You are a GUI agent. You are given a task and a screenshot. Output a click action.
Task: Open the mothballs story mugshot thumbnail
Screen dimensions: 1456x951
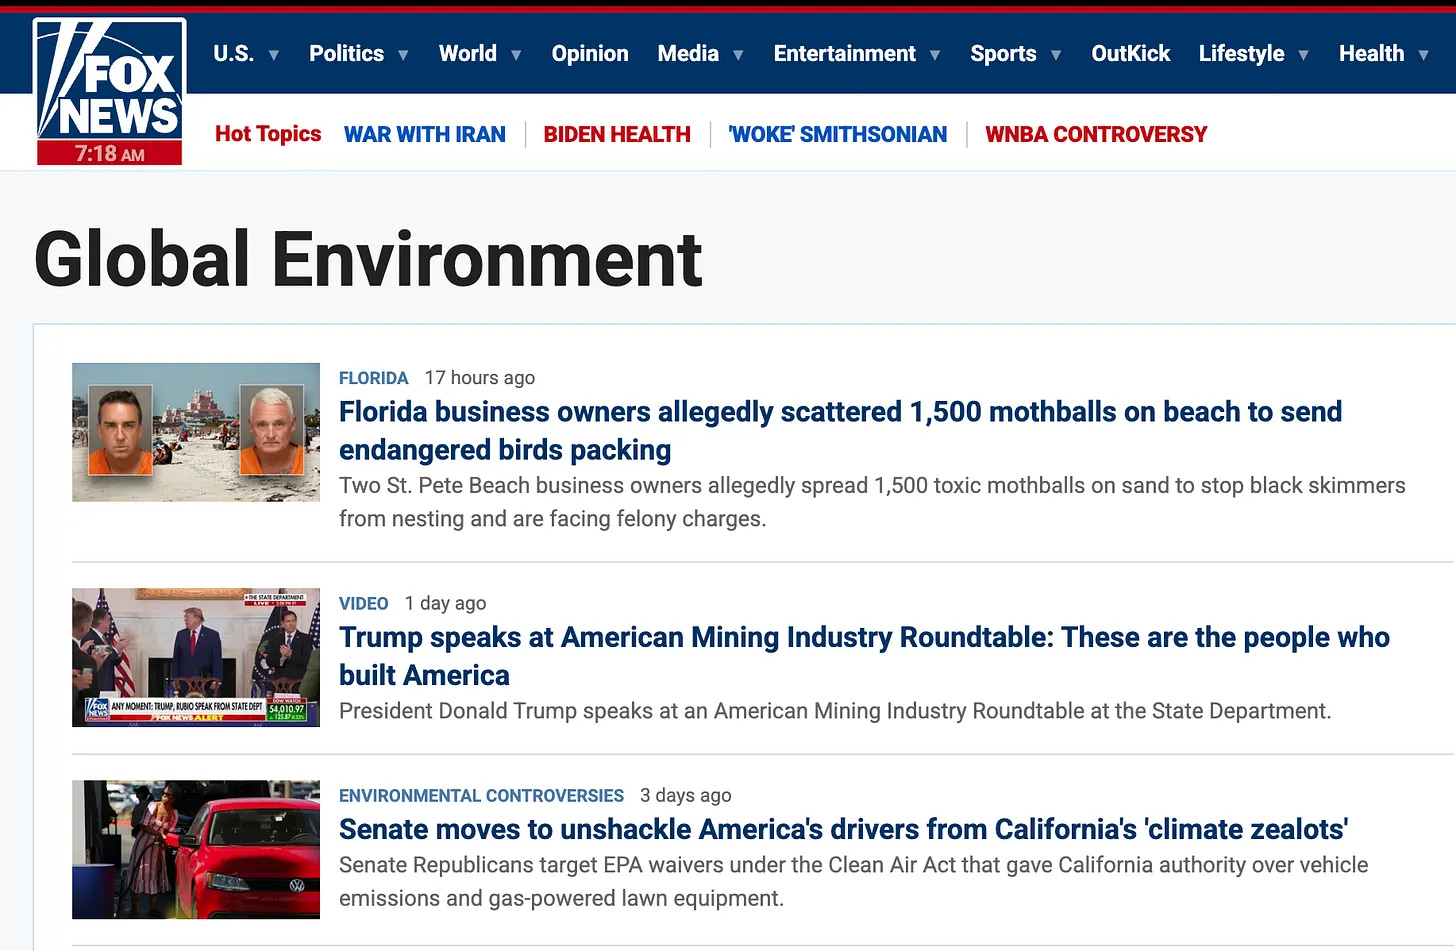coord(196,432)
